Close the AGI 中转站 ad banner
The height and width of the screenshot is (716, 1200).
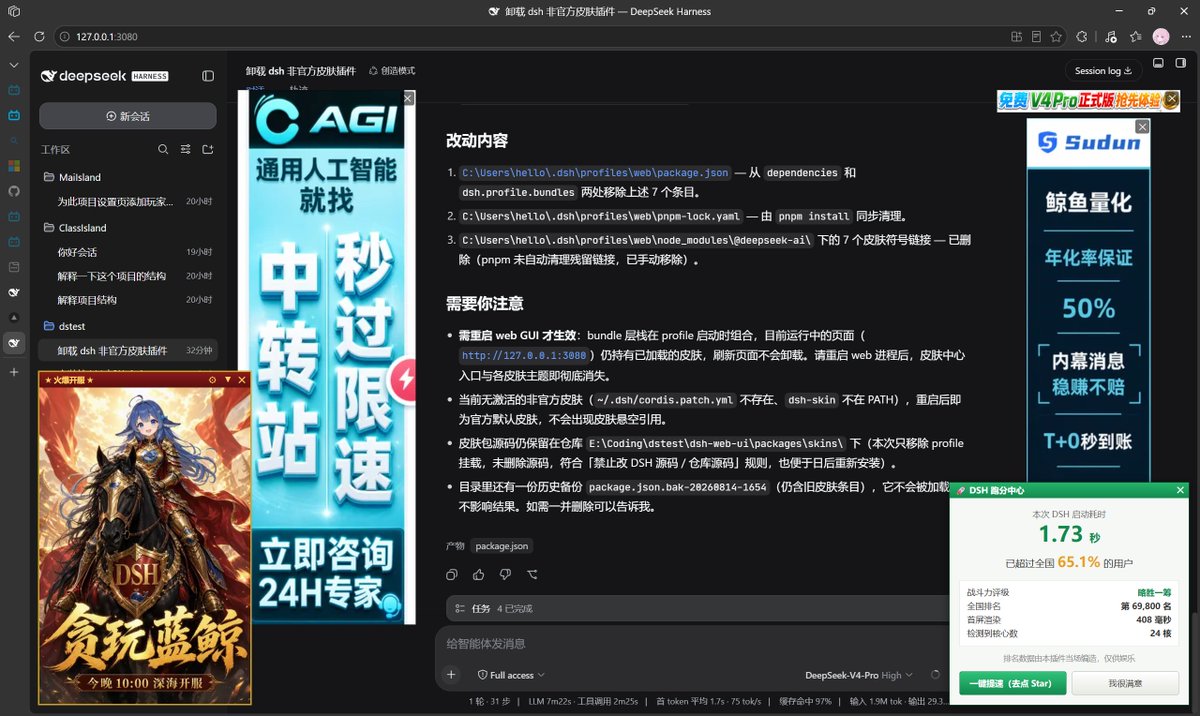click(408, 98)
